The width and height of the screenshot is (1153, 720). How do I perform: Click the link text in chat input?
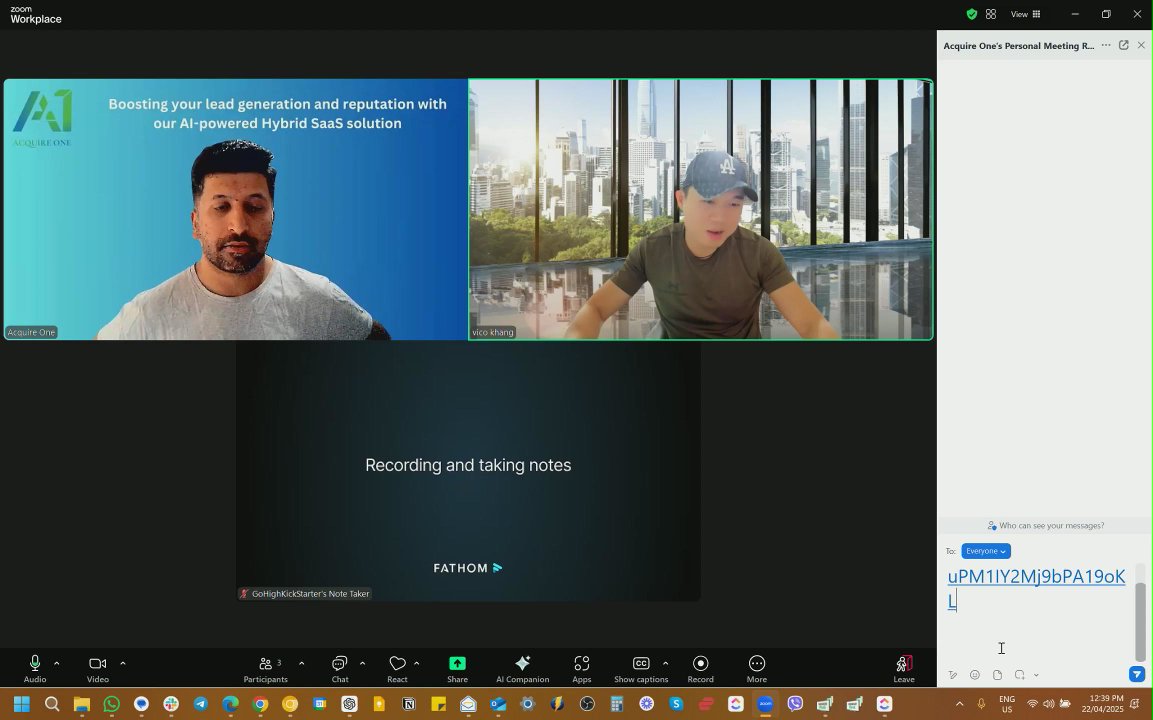pyautogui.click(x=1036, y=588)
